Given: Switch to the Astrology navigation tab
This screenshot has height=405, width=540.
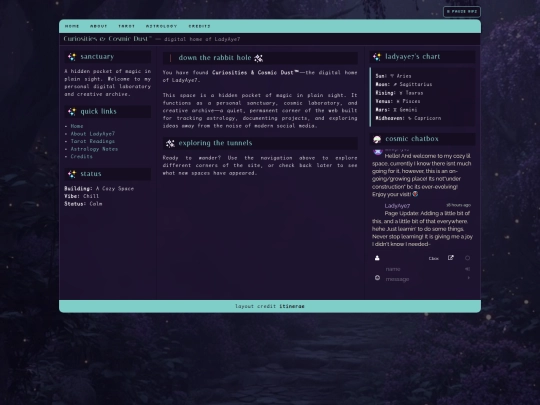Looking at the screenshot, I should click(x=161, y=26).
